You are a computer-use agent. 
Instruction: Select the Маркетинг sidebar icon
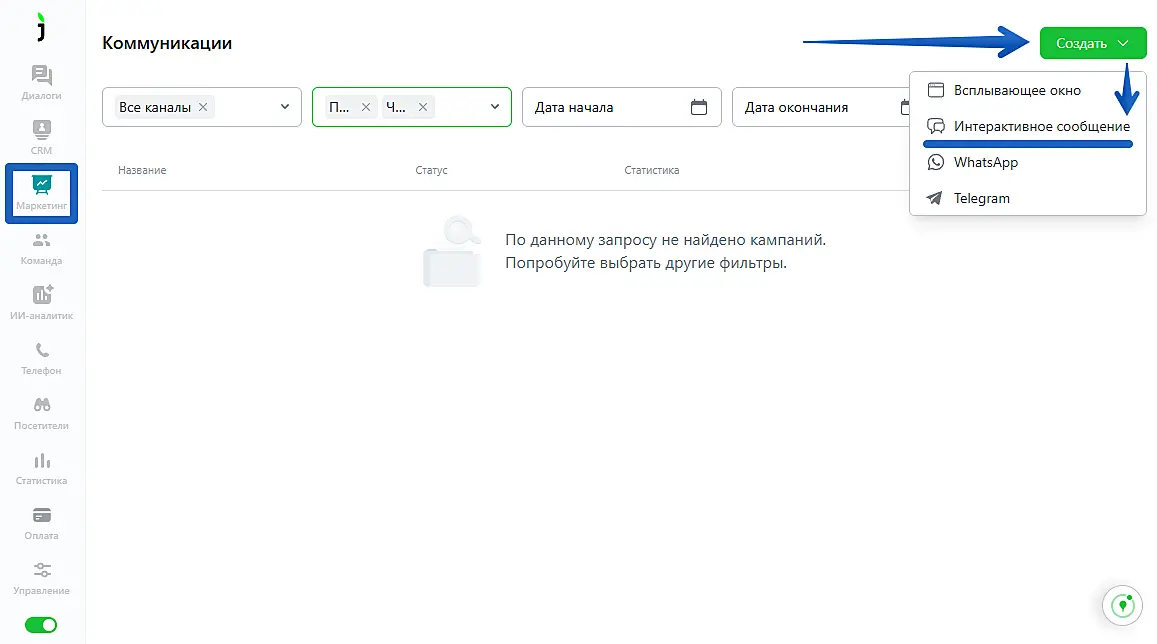(x=41, y=192)
